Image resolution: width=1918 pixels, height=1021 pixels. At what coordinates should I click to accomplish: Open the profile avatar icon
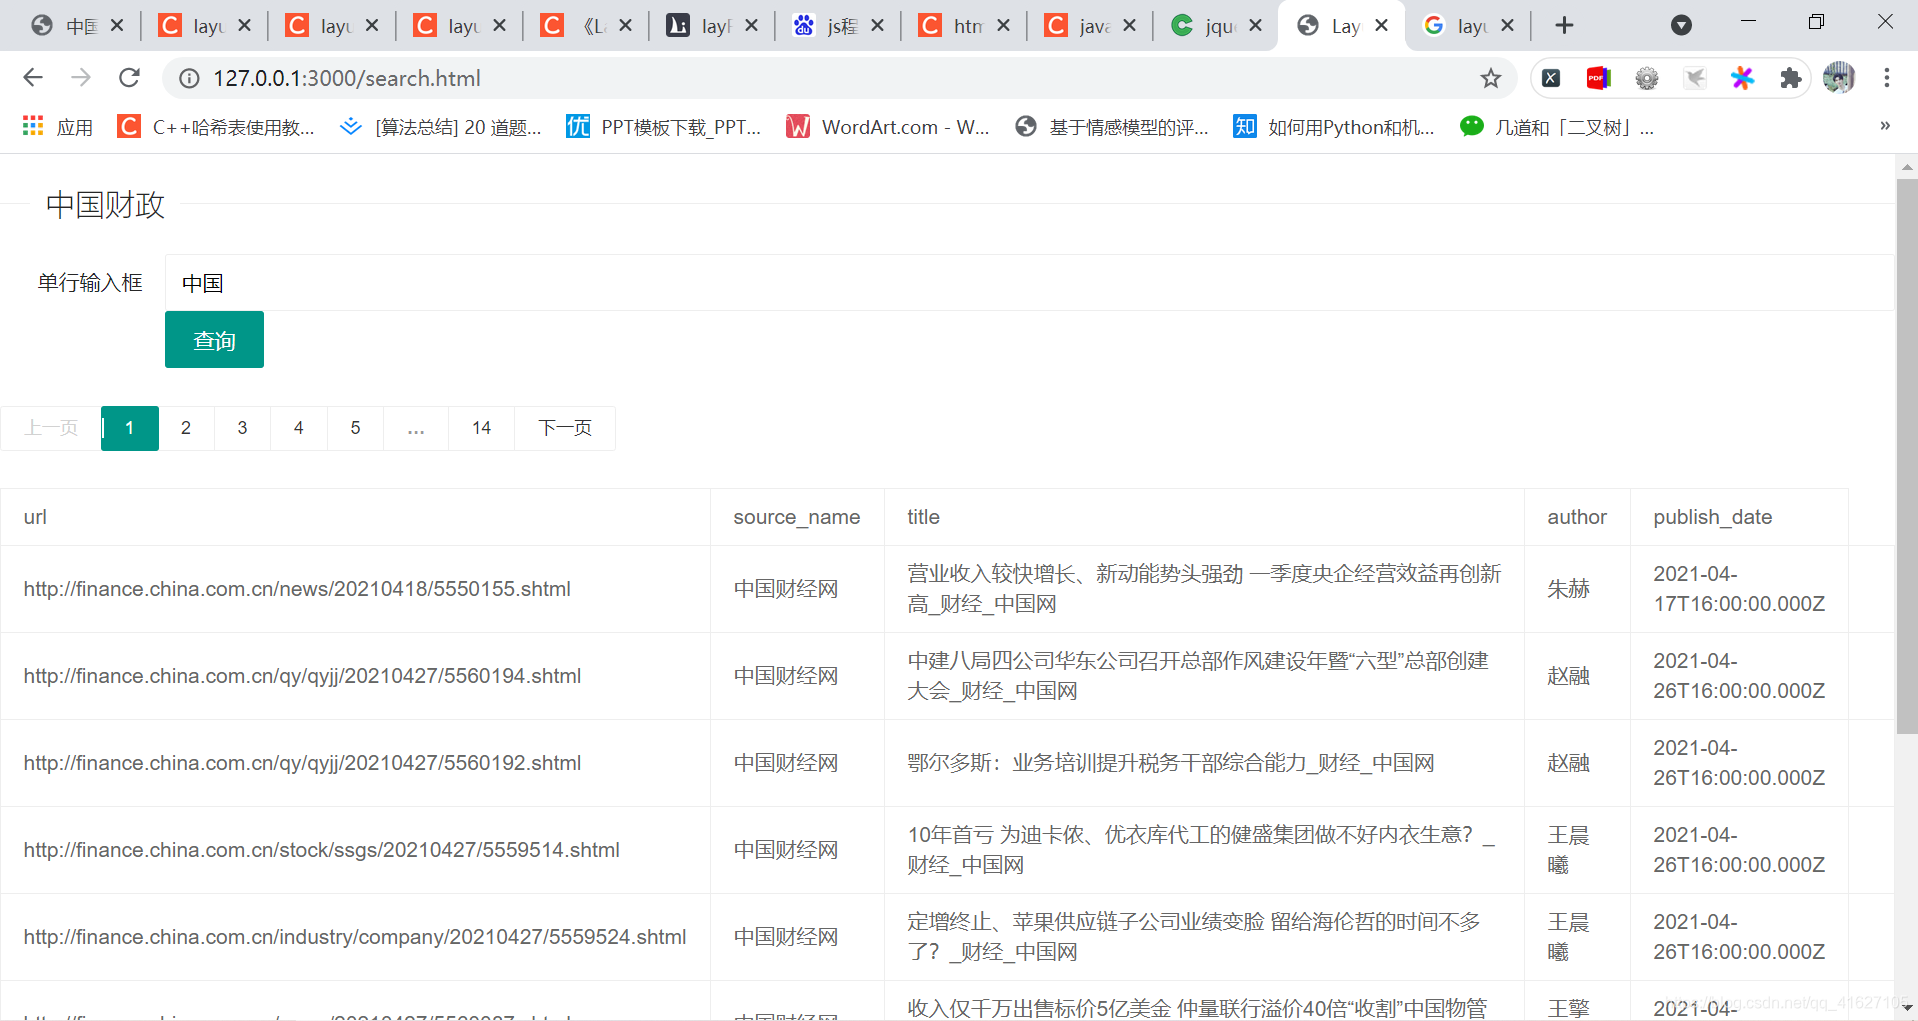(x=1839, y=78)
